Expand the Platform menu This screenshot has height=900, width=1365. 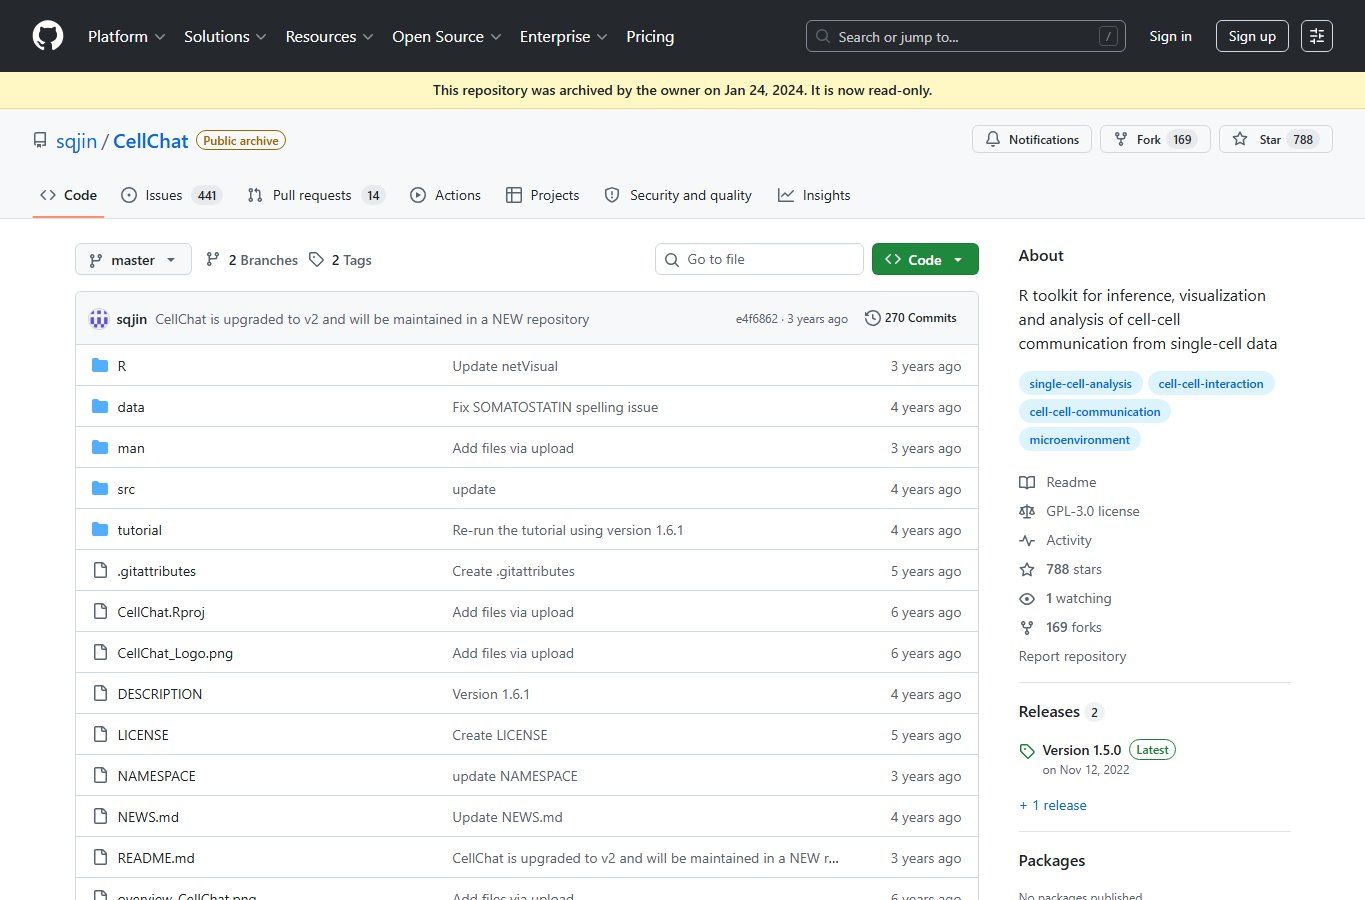click(x=127, y=36)
